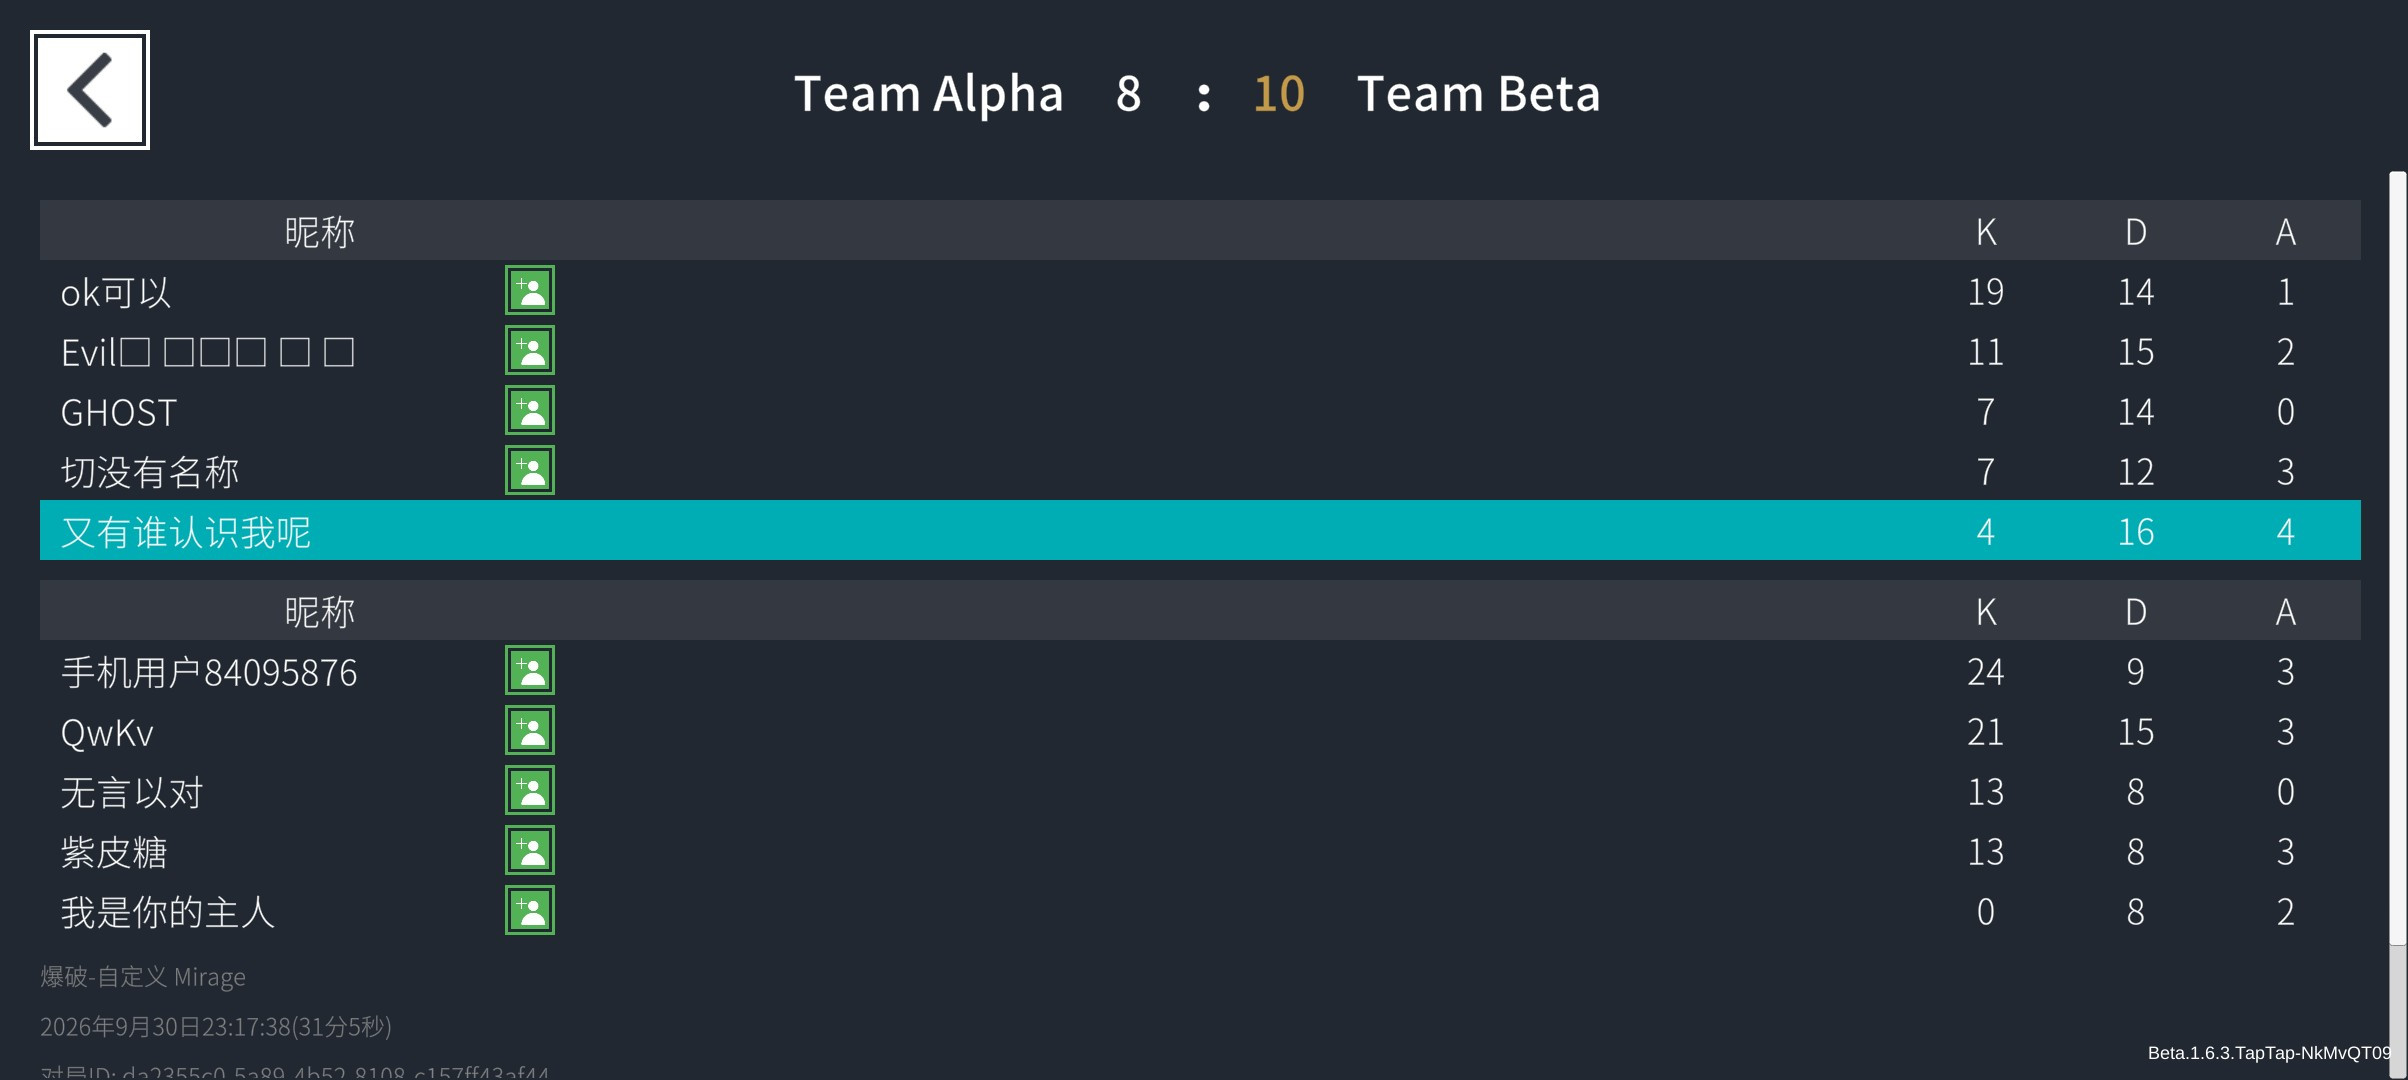The height and width of the screenshot is (1080, 2408).
Task: Click the Team Alpha title
Action: tap(928, 94)
